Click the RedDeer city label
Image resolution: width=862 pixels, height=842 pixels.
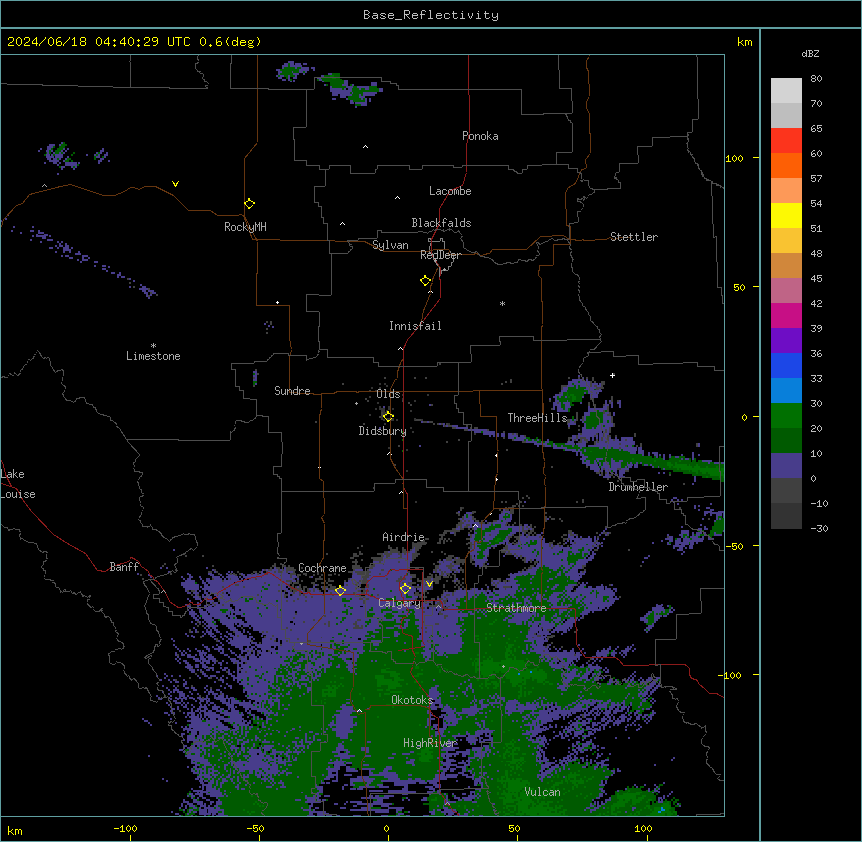coord(440,255)
